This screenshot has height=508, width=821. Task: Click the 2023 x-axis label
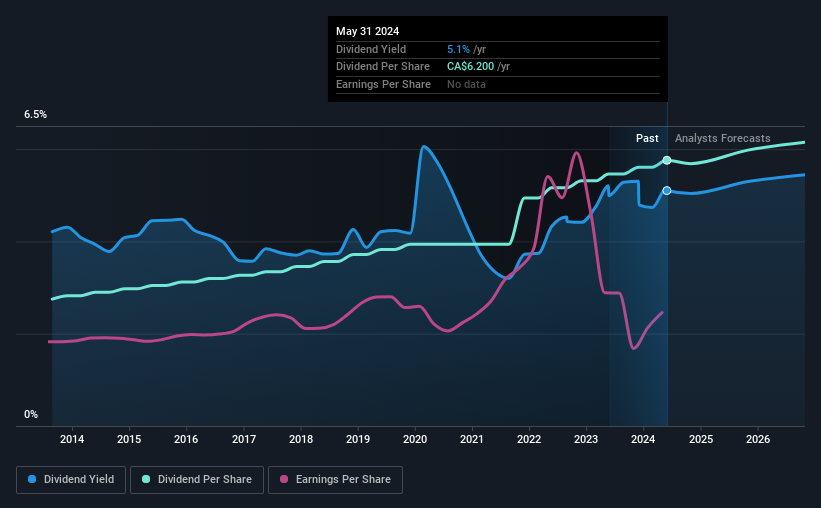[x=586, y=439]
